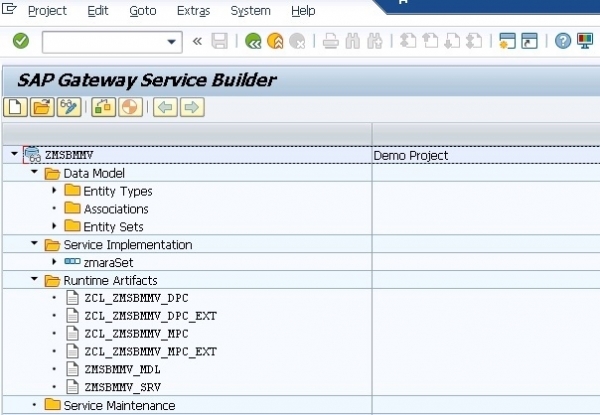
Task: Click the Print icon
Action: pyautogui.click(x=330, y=41)
